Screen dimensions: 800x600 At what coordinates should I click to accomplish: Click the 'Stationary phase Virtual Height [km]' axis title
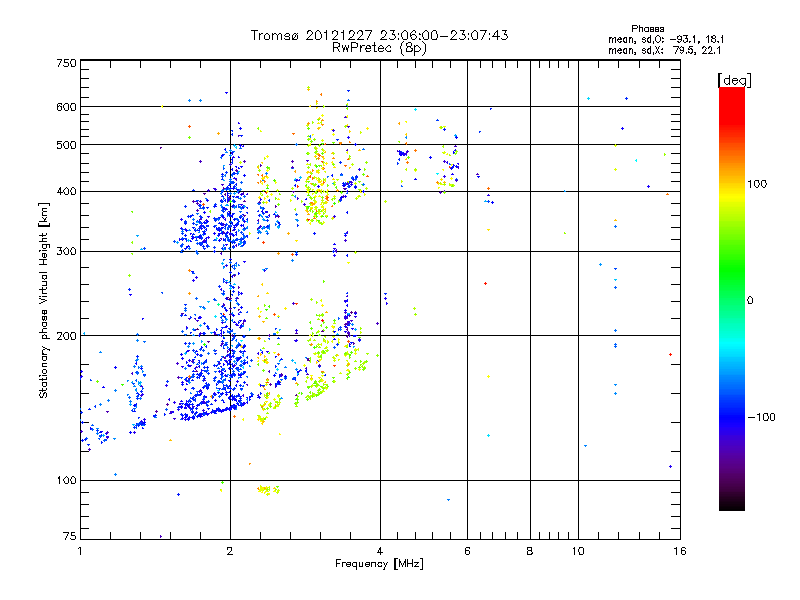[x=44, y=300]
